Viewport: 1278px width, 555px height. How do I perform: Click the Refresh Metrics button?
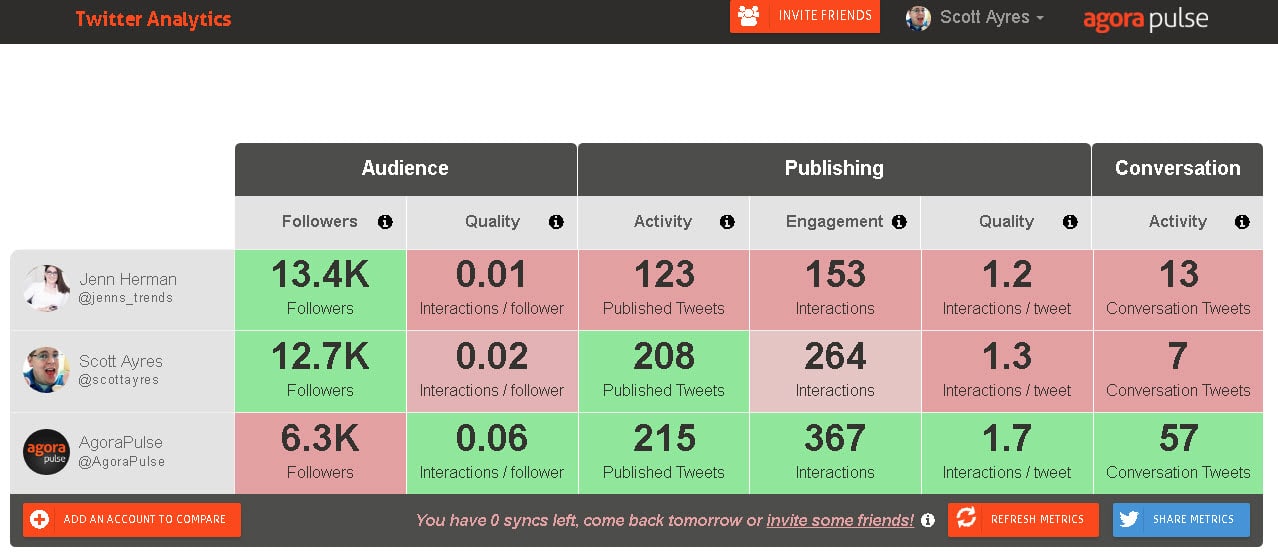[x=1023, y=520]
